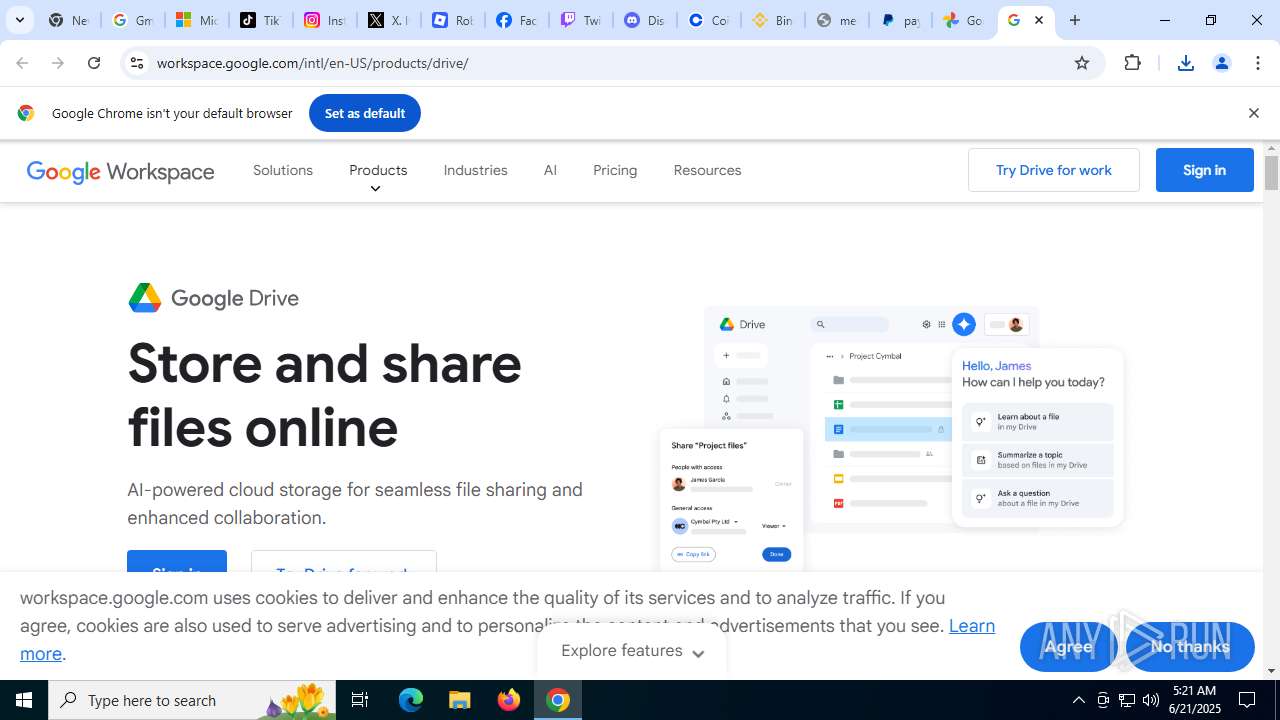
Task: Open Task View on the taskbar
Action: pyautogui.click(x=360, y=700)
